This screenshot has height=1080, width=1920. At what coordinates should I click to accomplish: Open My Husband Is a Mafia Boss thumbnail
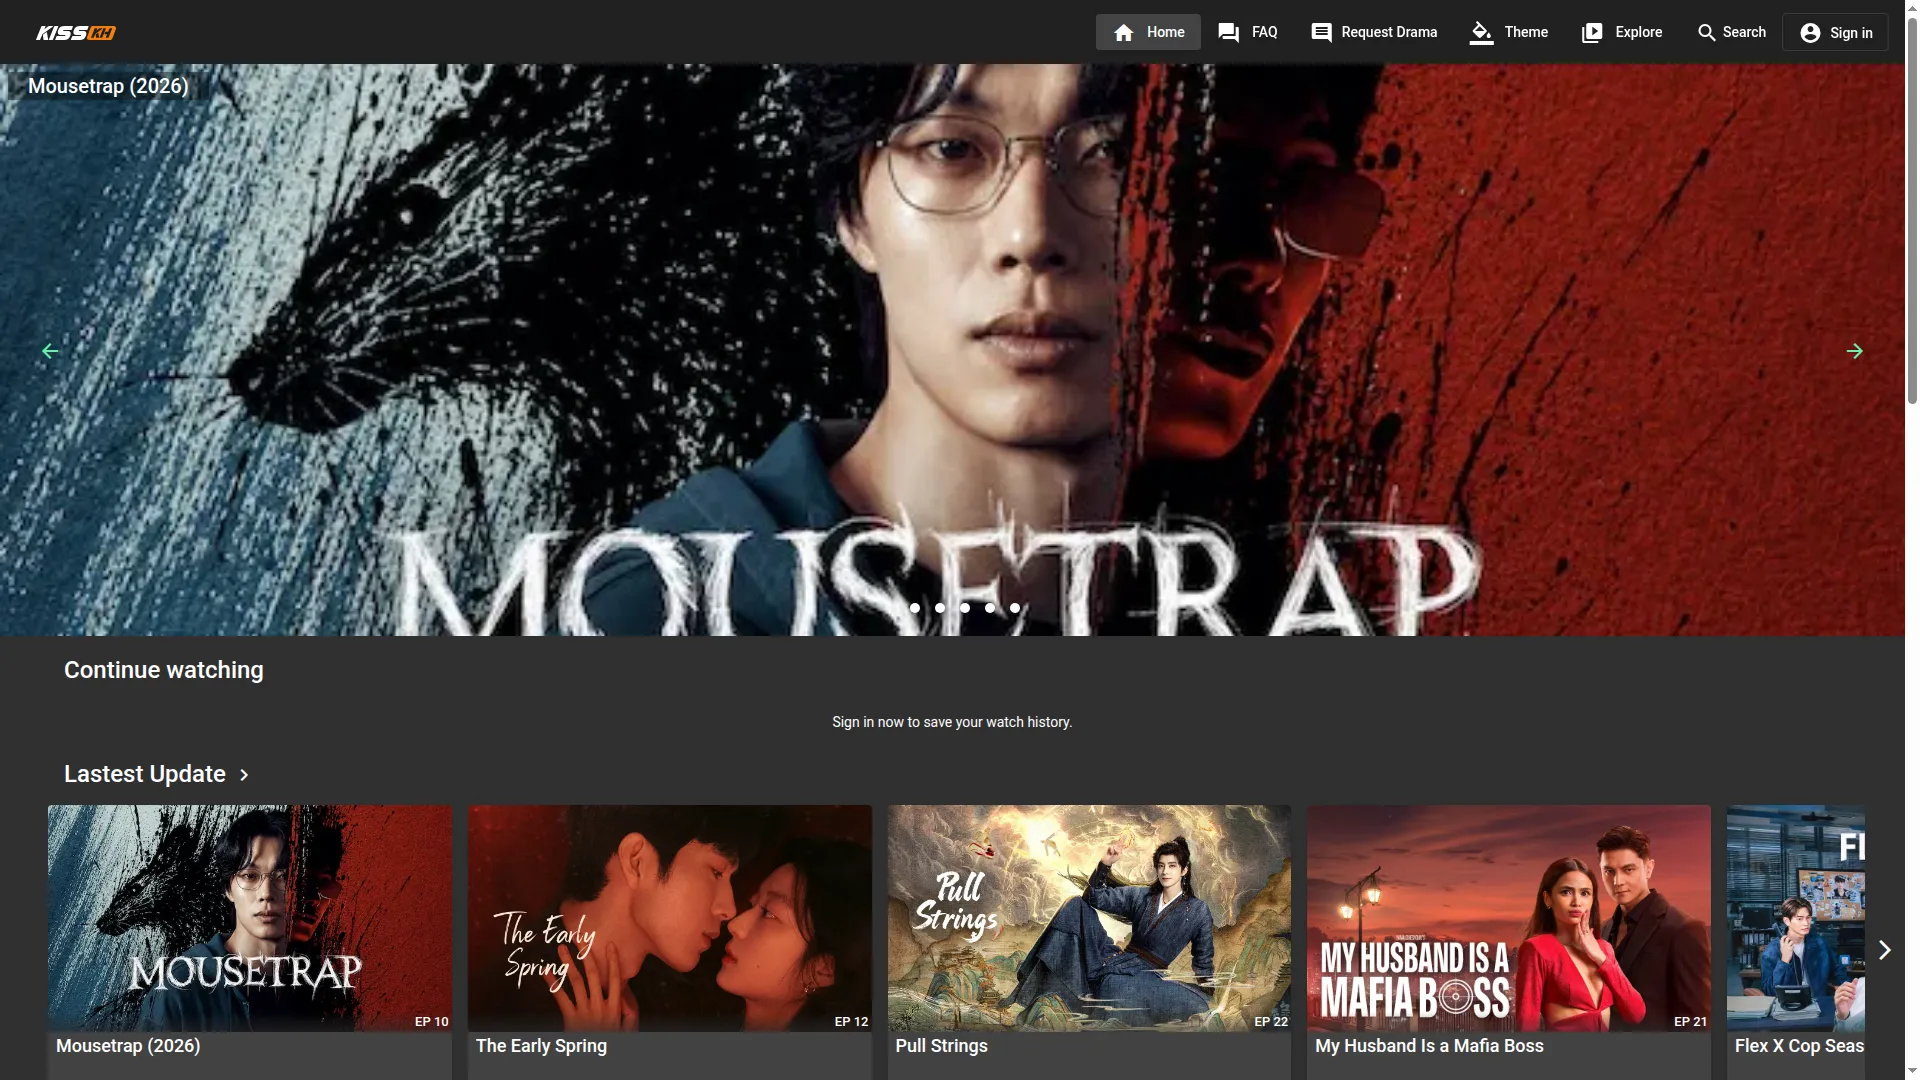point(1509,918)
